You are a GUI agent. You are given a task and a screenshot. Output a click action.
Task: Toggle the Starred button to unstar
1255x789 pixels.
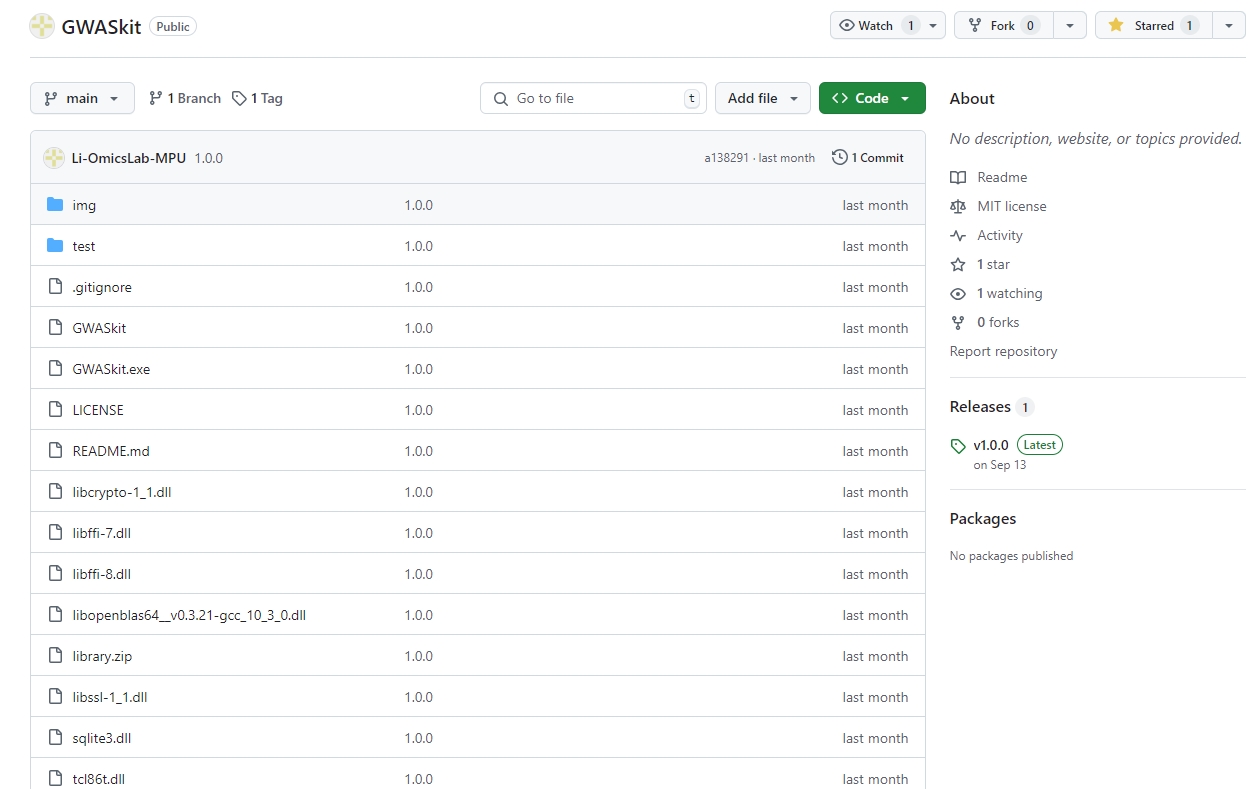pyautogui.click(x=1152, y=26)
